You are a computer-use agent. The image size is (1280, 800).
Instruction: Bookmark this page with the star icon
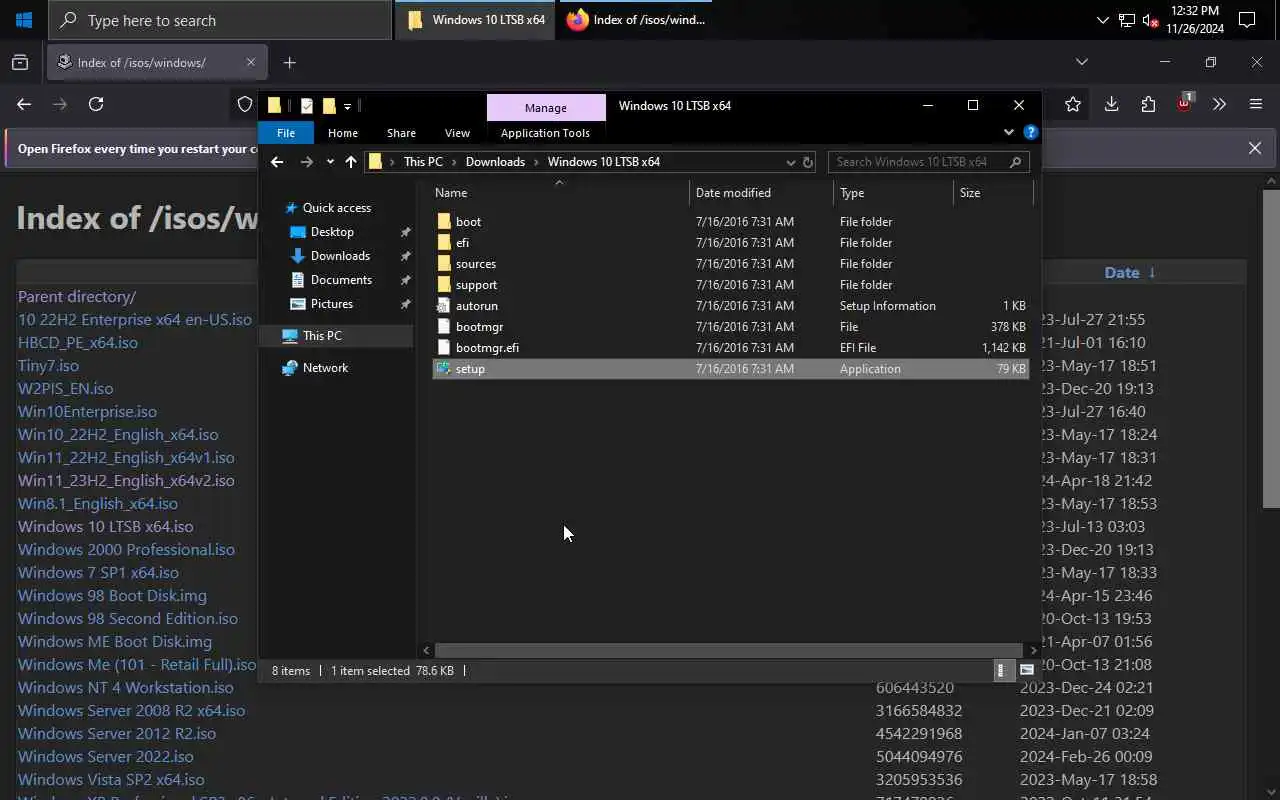(1073, 104)
